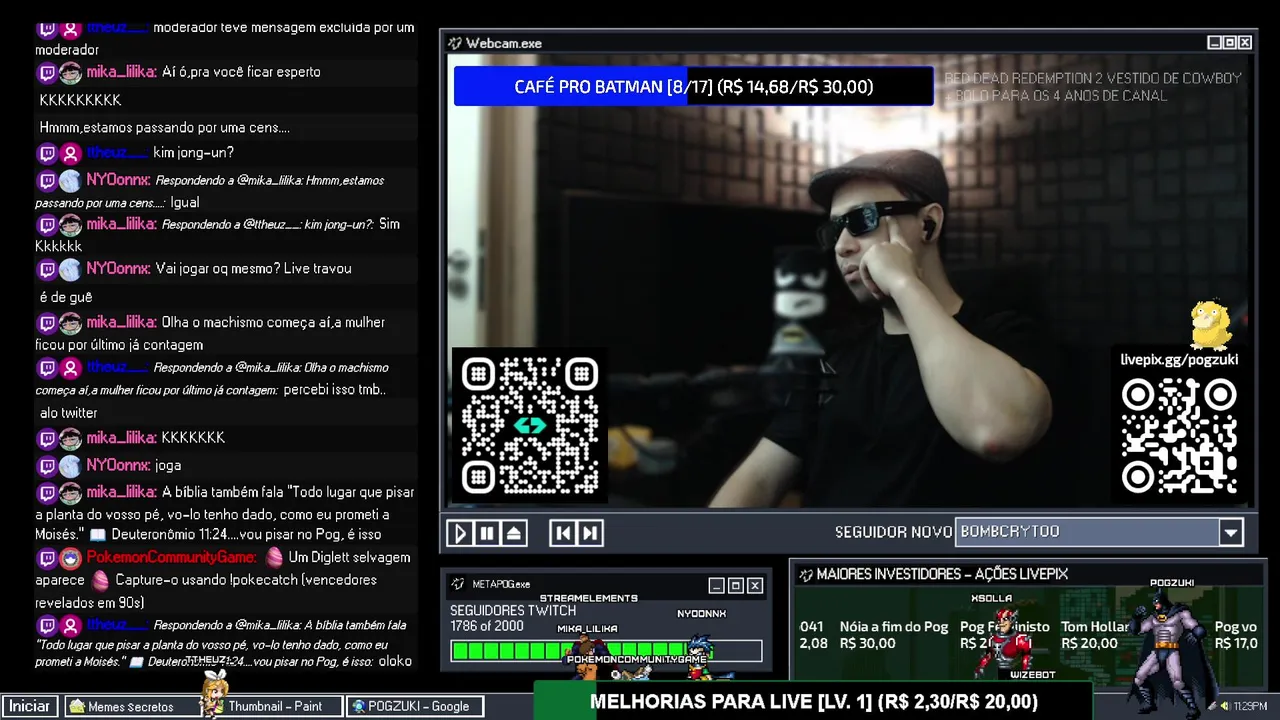Click the play button in Webcam.exe controls
Screen dimensions: 1280x720
tap(460, 533)
